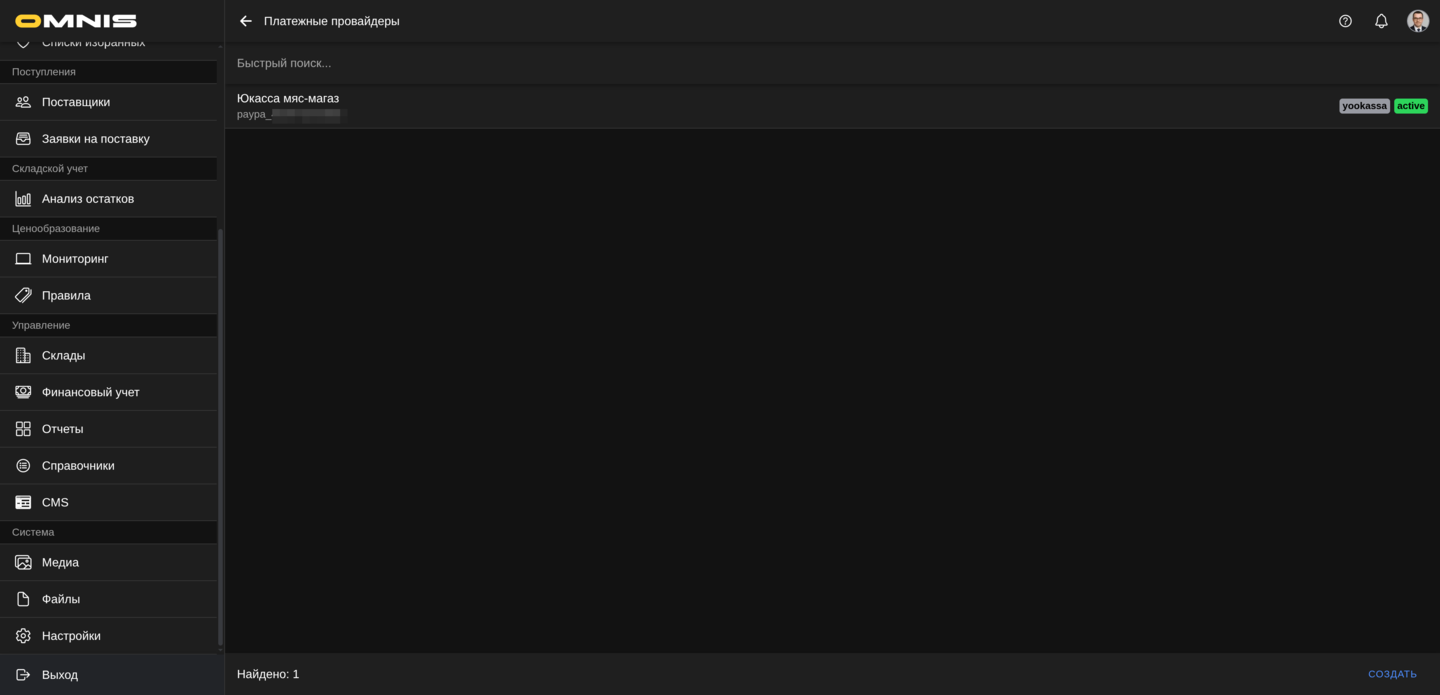Open Справочники menu entry

78,466
